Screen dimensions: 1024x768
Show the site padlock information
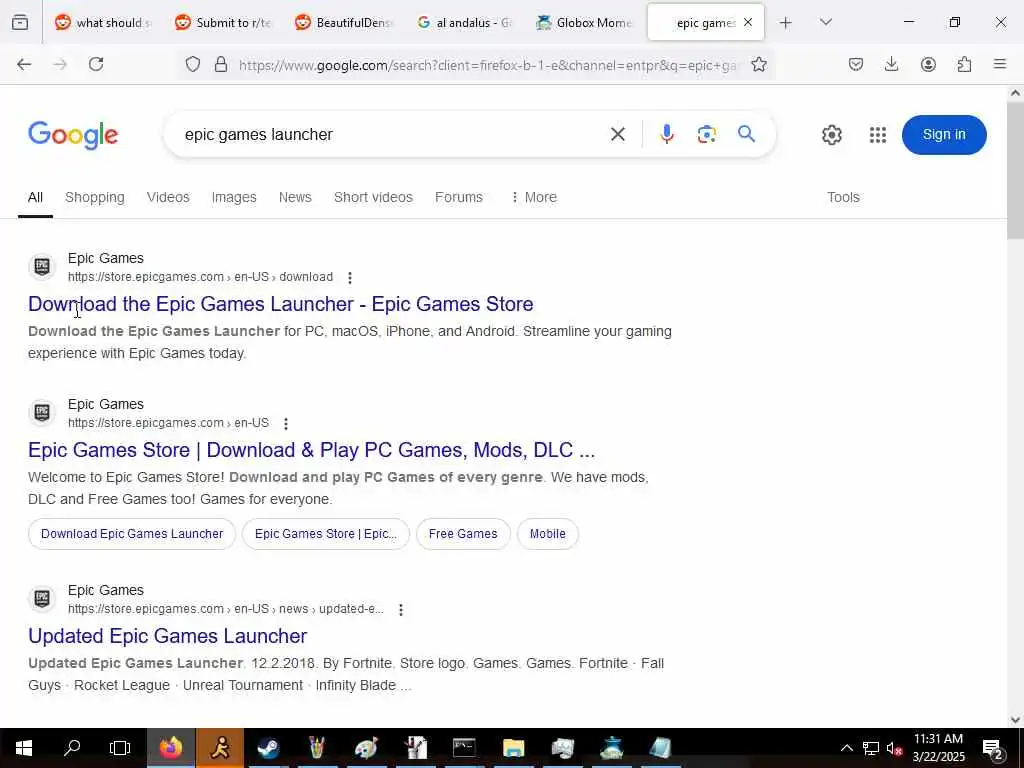pos(221,64)
